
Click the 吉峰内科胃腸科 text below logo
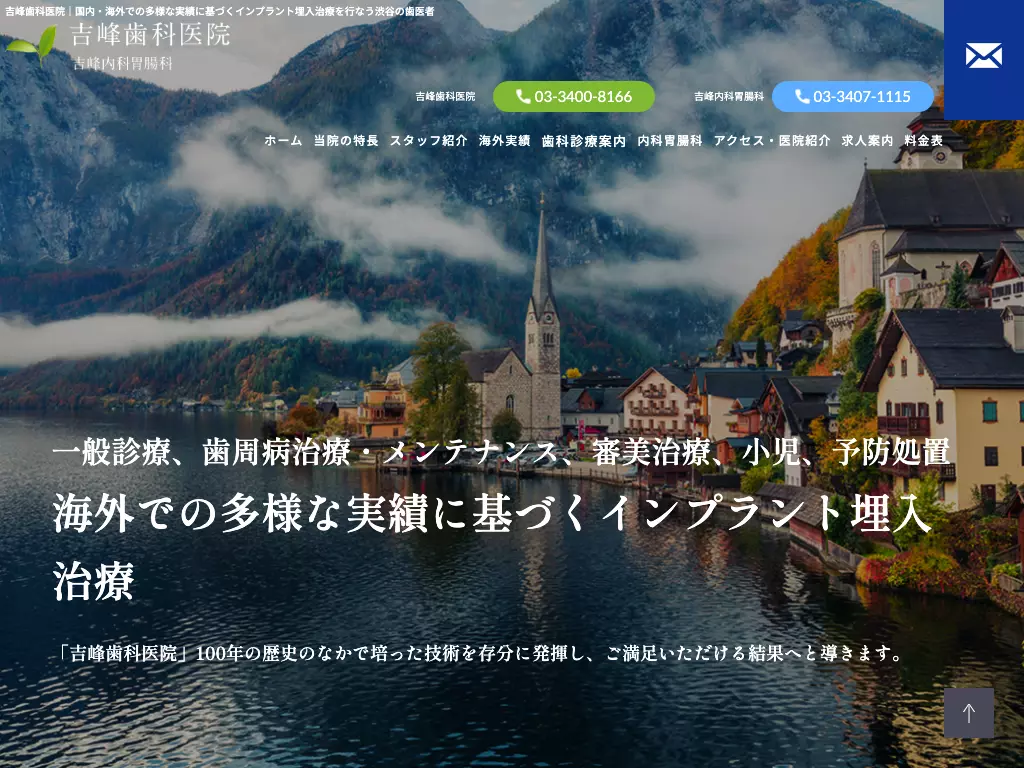click(x=123, y=63)
